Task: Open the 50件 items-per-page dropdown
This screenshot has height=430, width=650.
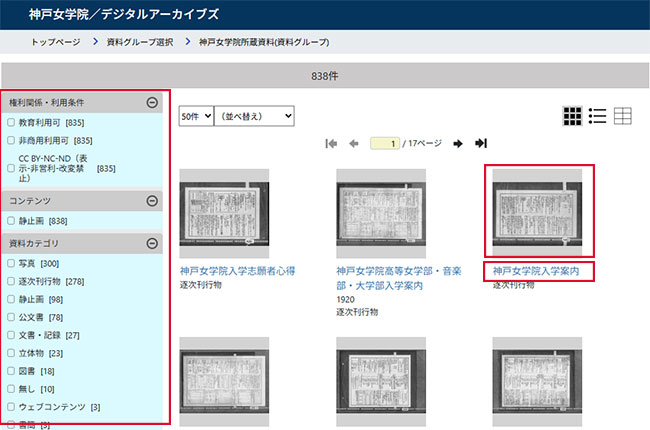Action: coord(196,116)
